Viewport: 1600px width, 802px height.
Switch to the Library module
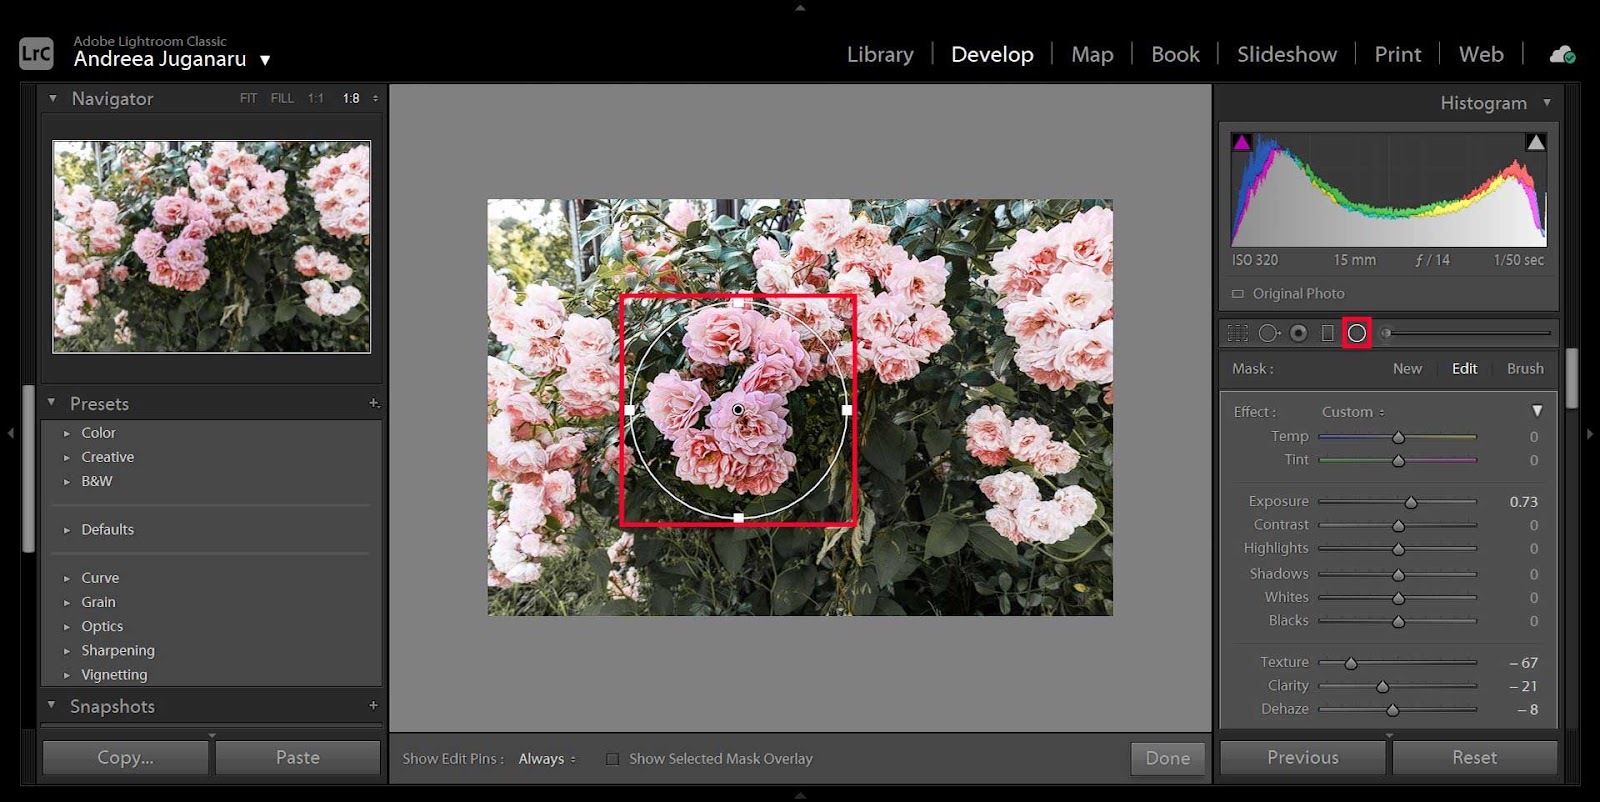pyautogui.click(x=880, y=54)
